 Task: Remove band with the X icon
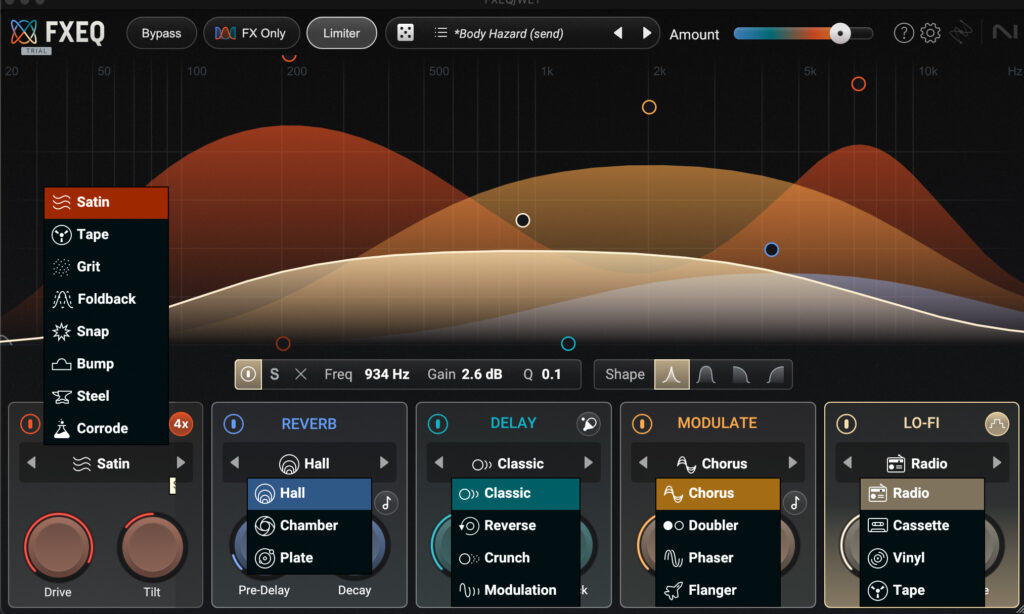click(x=300, y=374)
